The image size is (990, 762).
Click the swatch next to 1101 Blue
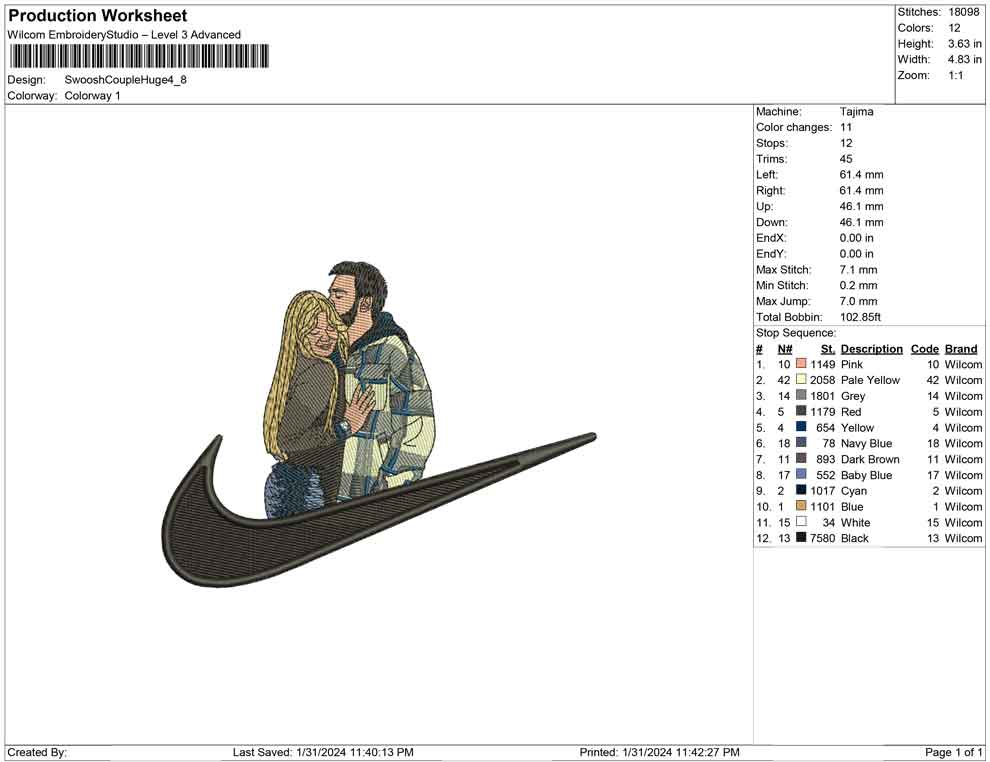click(x=801, y=506)
